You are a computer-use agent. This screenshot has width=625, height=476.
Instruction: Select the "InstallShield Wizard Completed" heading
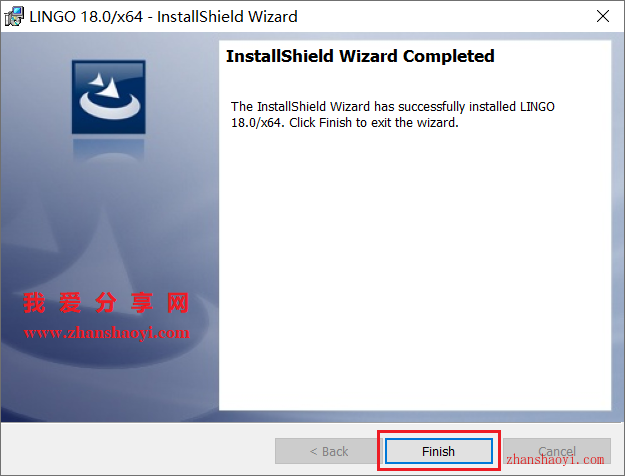(x=360, y=56)
